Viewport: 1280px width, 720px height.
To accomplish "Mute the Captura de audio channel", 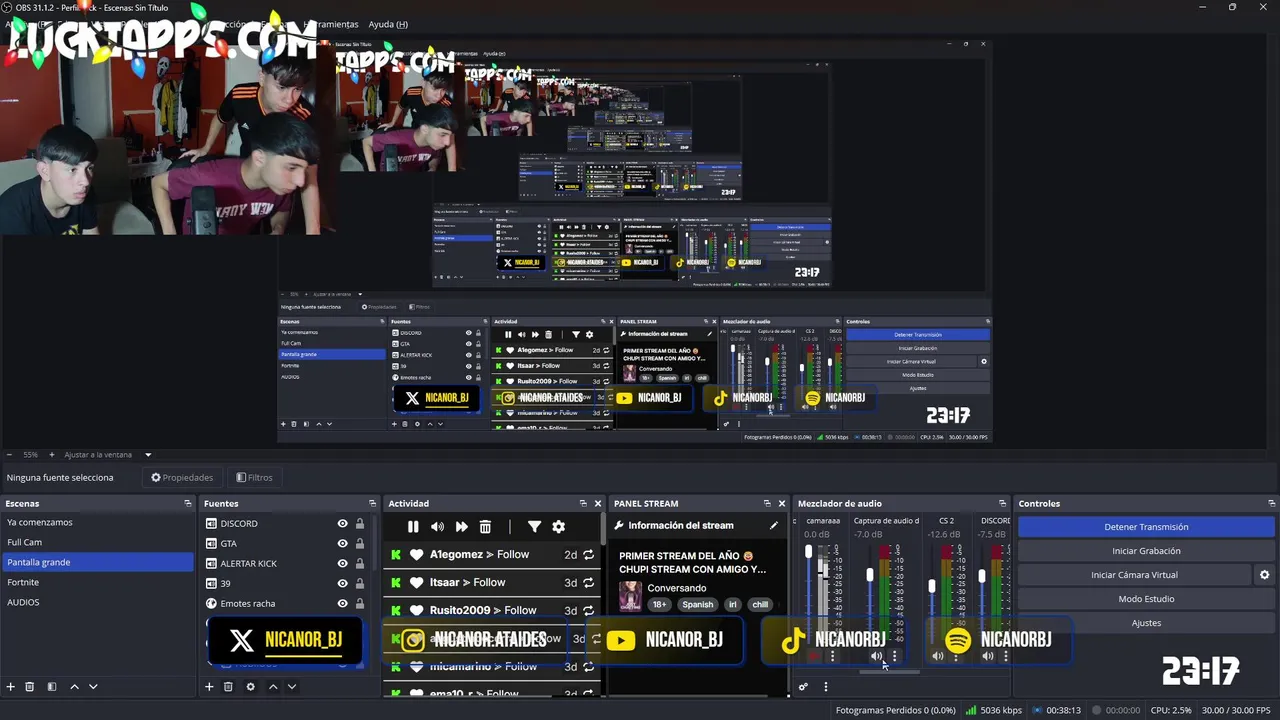I will pyautogui.click(x=876, y=656).
